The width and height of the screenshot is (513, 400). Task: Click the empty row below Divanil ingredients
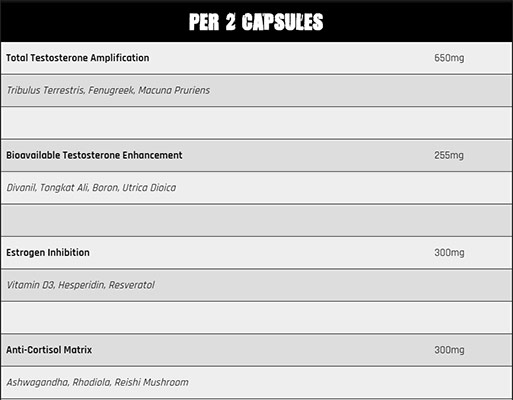pyautogui.click(x=256, y=220)
